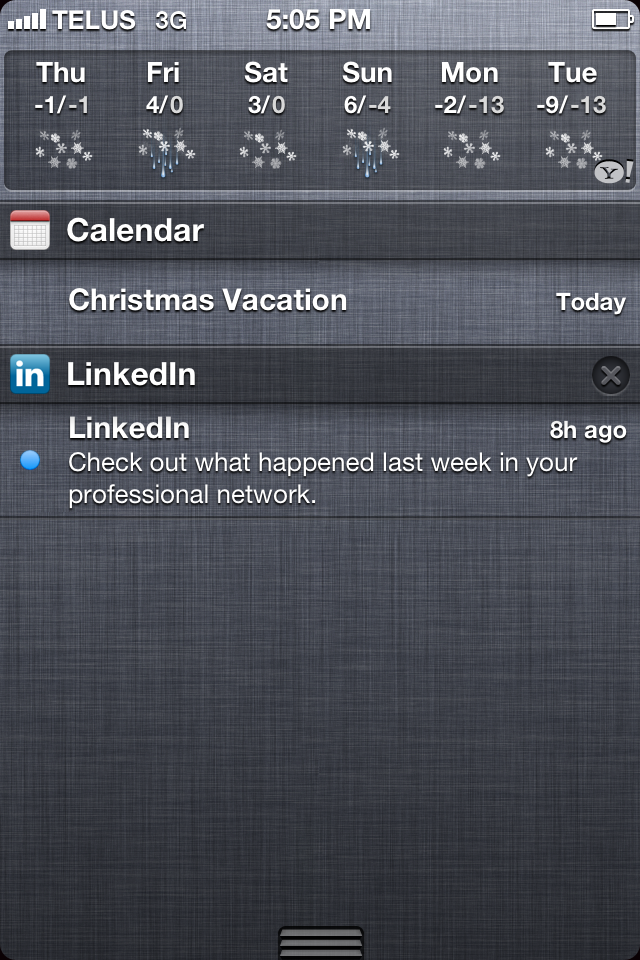Tap the Calendar section header
This screenshot has width=640, height=960.
(x=135, y=231)
